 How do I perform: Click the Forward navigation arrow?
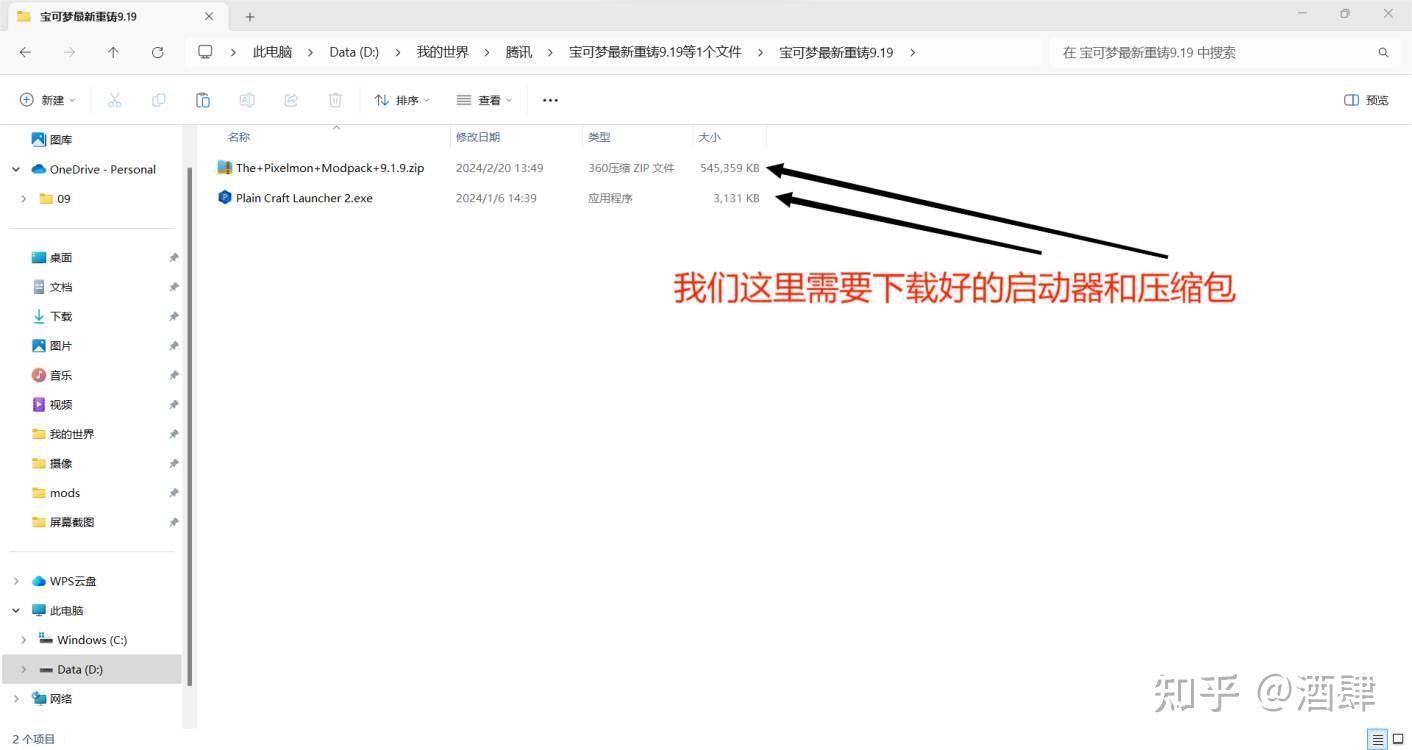(x=69, y=52)
